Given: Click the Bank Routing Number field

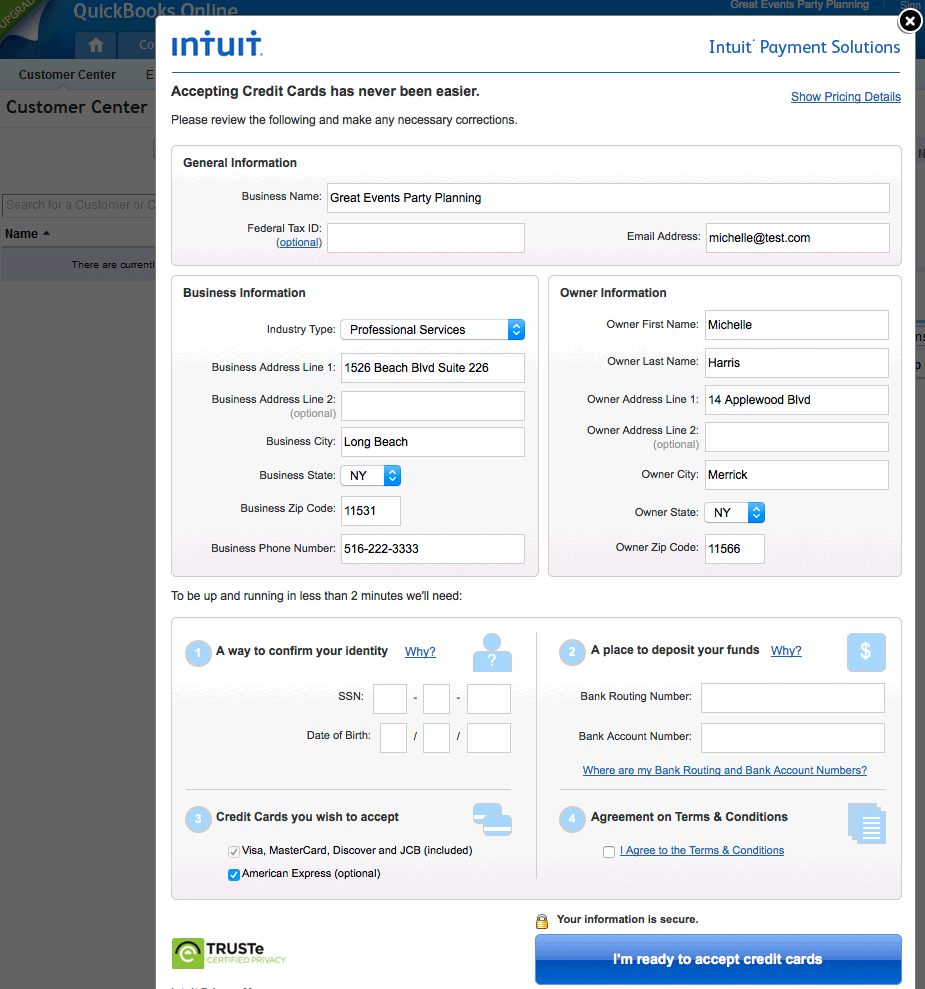Looking at the screenshot, I should (x=793, y=698).
